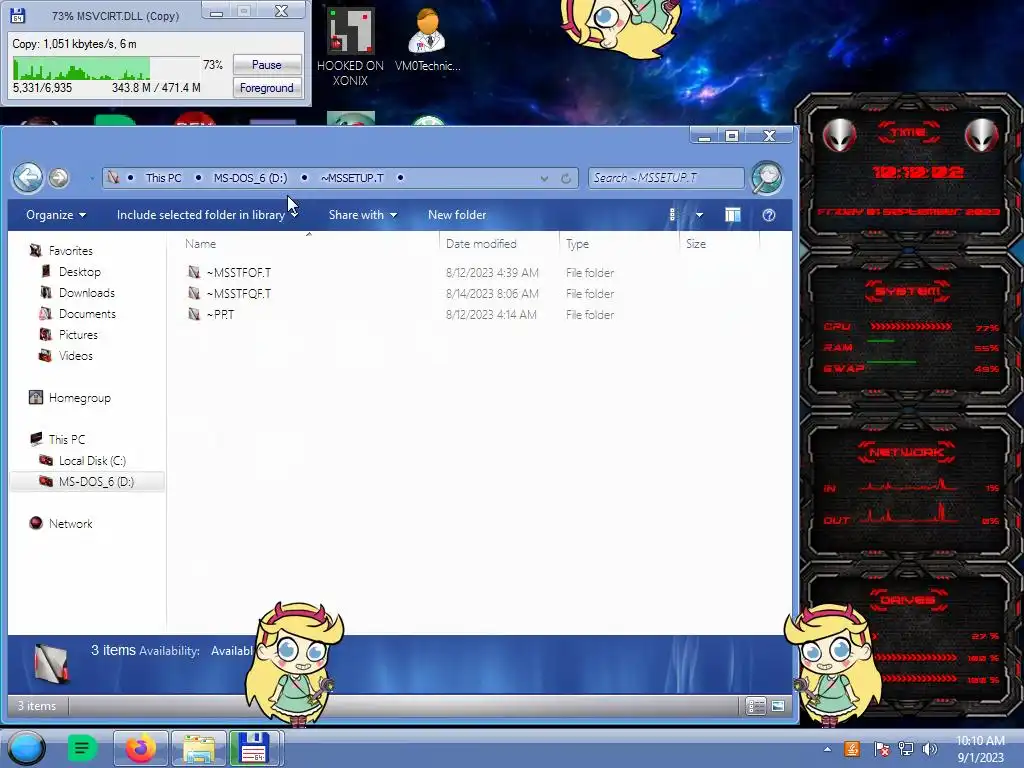Click the magnifier search button
Viewport: 1024px width, 768px height.
(767, 178)
